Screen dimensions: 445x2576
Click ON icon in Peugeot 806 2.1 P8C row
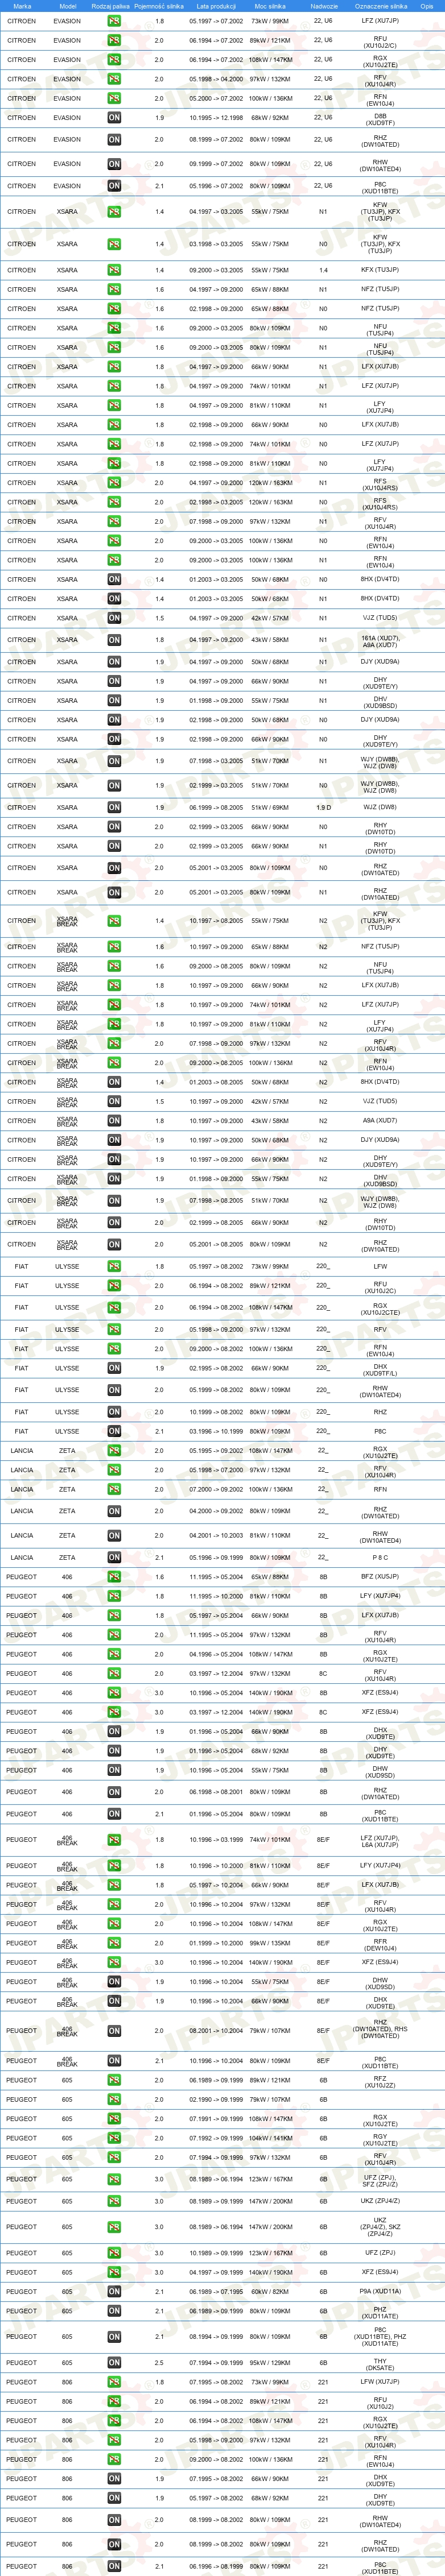(x=114, y=2566)
